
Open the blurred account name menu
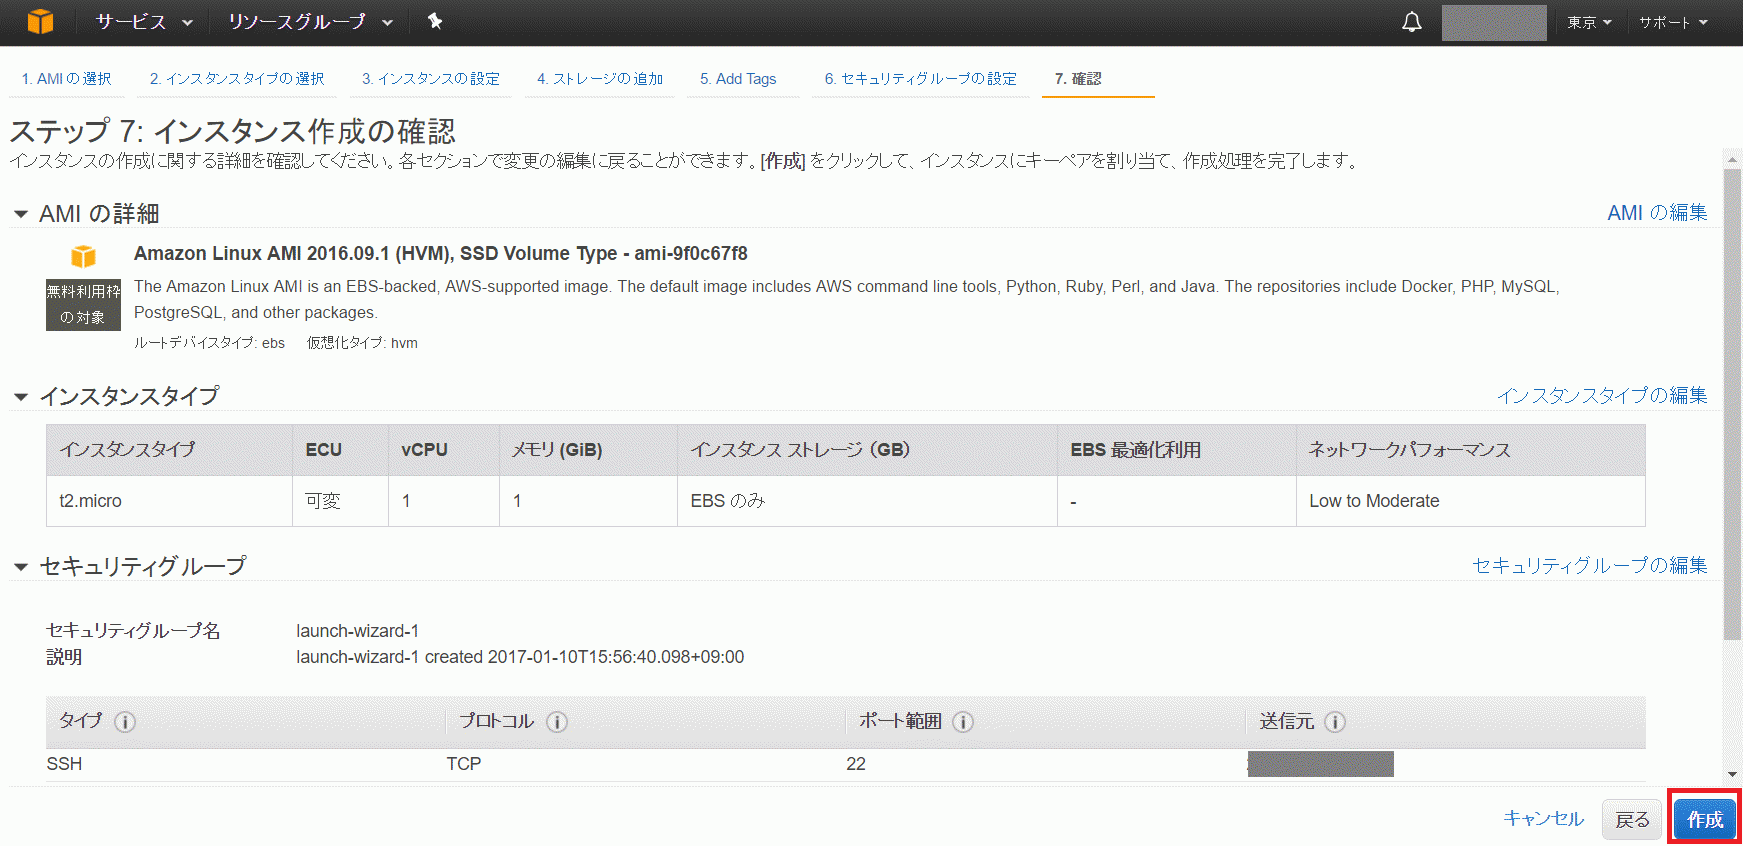click(x=1494, y=22)
